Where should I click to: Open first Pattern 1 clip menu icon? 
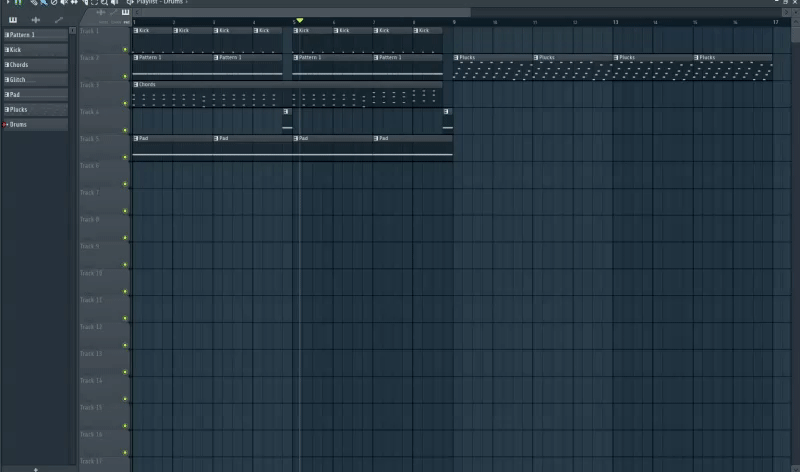[136, 58]
